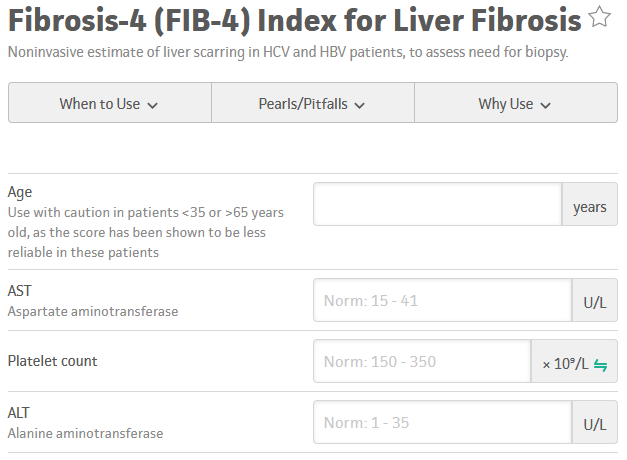This screenshot has height=460, width=627.
Task: Favorite the FIB-4 calculator with the star
Action: click(600, 17)
